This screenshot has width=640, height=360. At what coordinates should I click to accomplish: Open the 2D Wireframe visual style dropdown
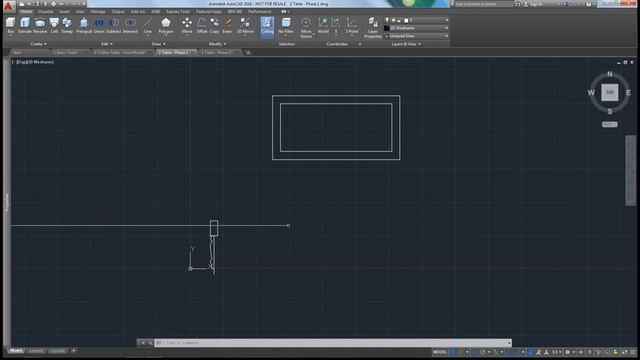(x=416, y=28)
